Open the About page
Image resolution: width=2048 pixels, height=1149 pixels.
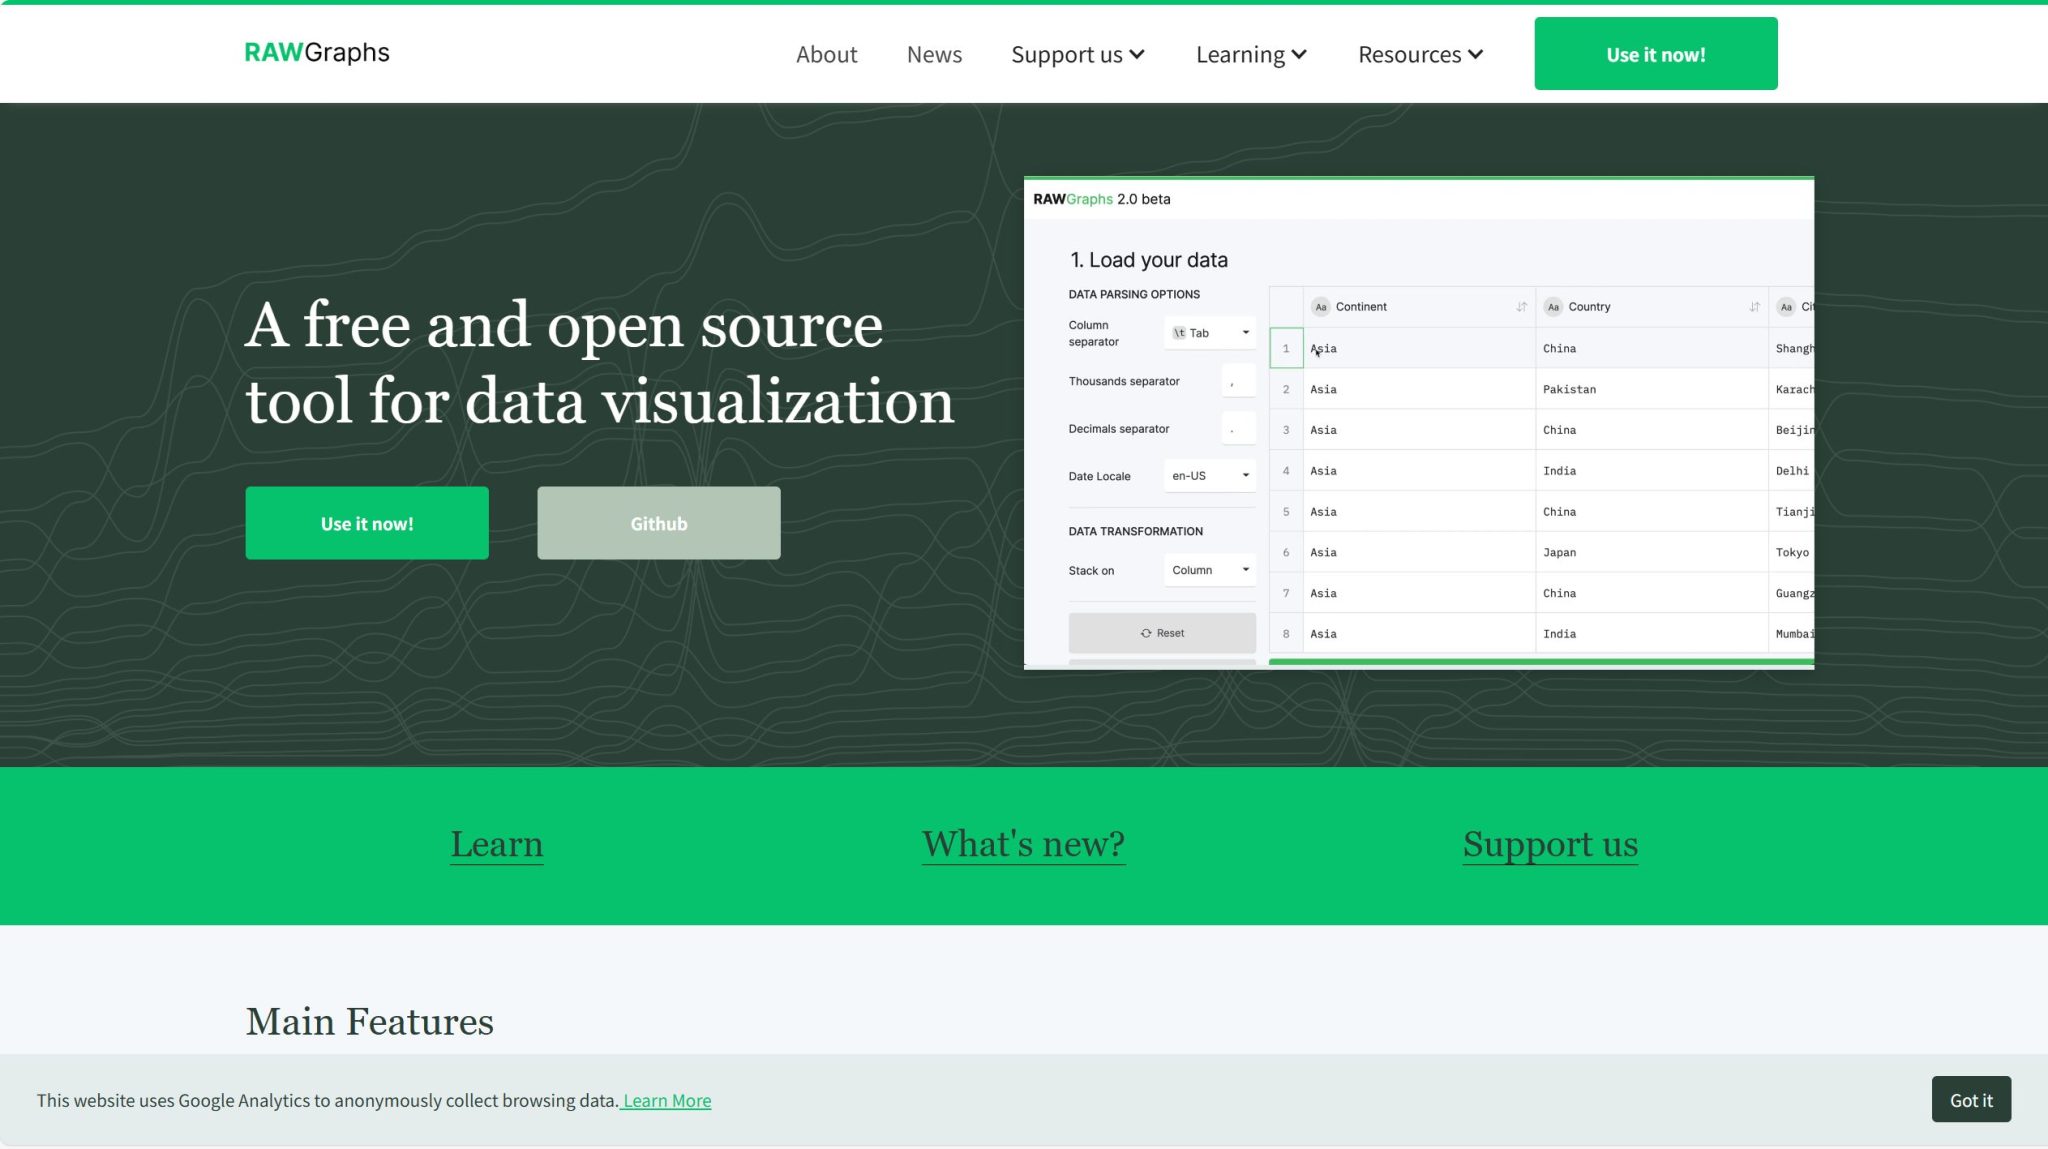(826, 54)
